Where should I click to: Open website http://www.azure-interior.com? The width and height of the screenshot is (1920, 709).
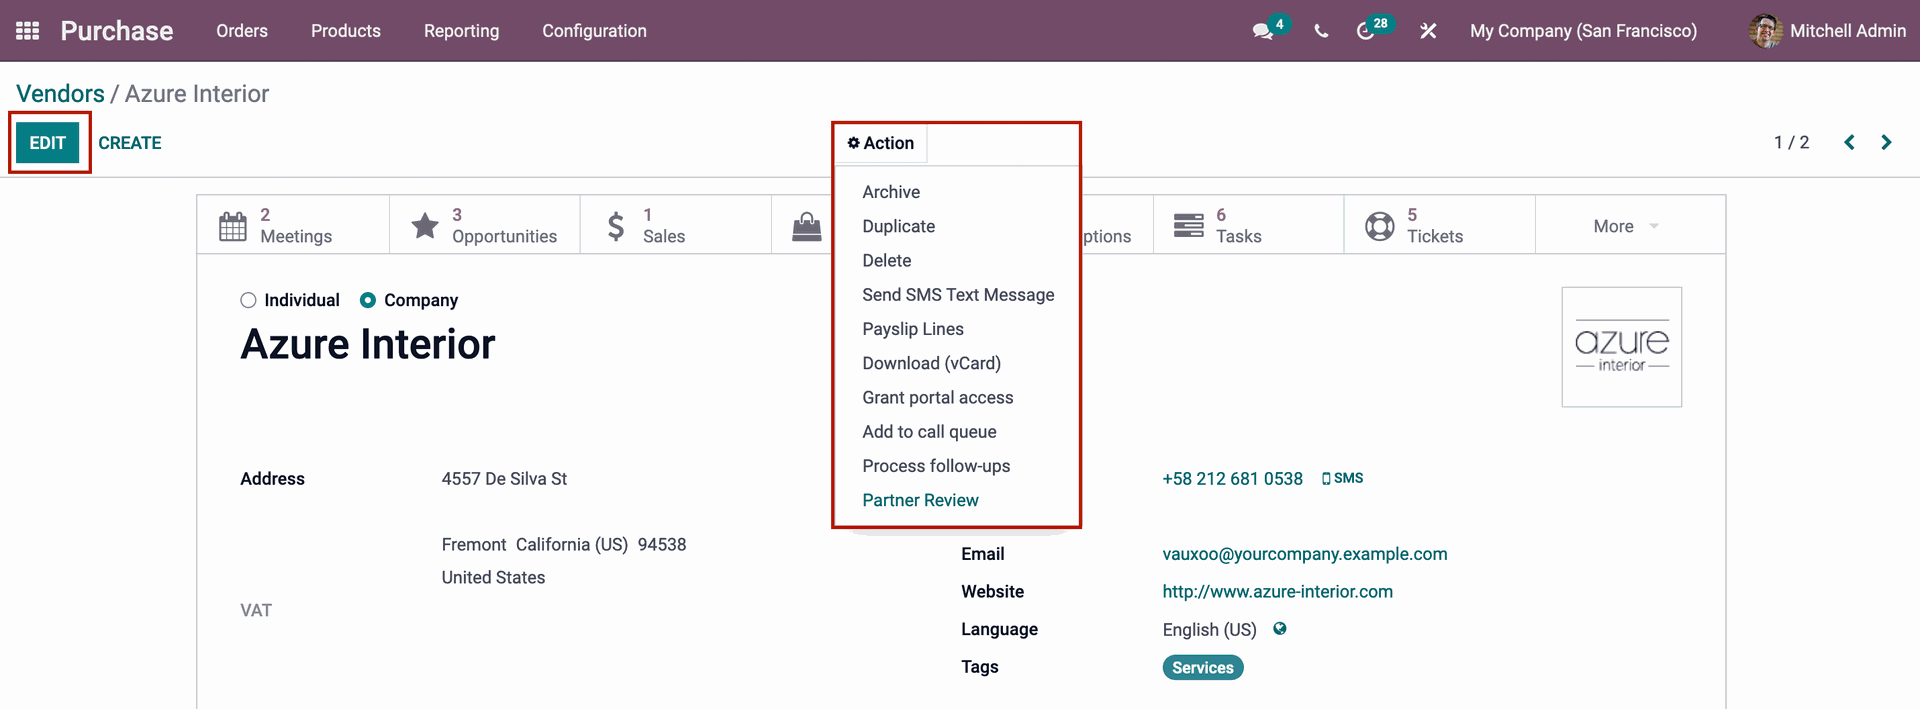[x=1277, y=592]
